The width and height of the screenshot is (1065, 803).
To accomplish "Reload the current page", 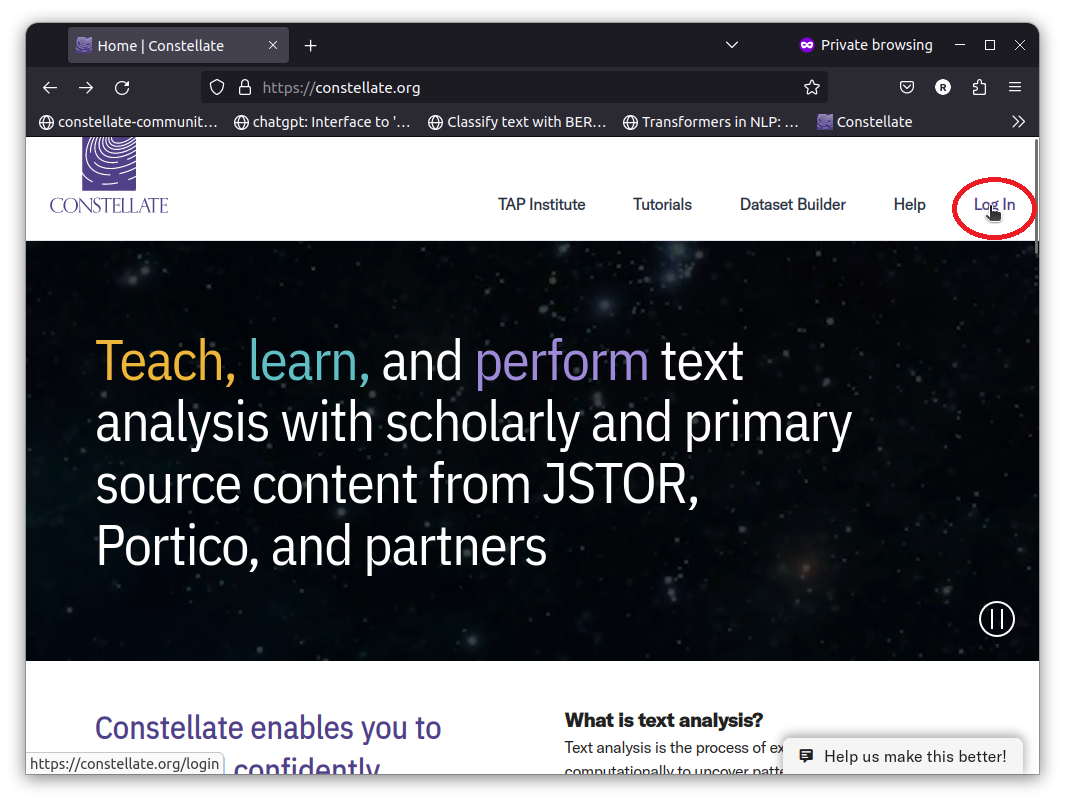I will coord(122,88).
